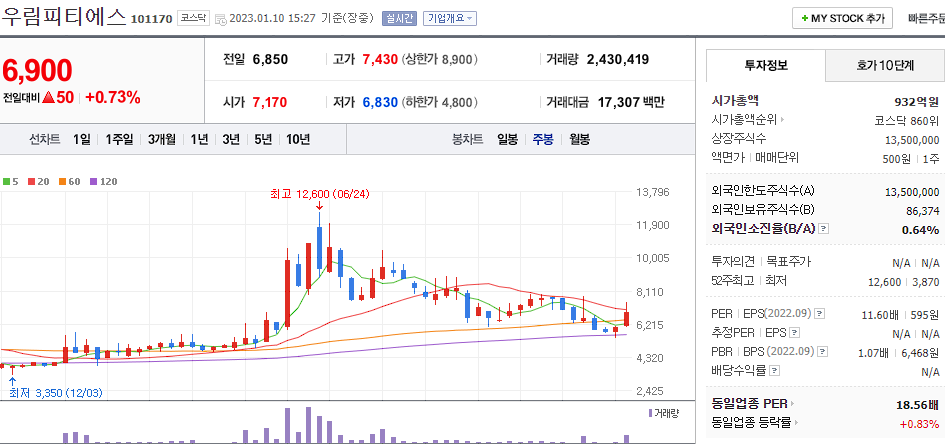Image resolution: width=945 pixels, height=444 pixels.
Task: Click the blue arrow at 최저 3,350 marker
Action: point(11,381)
